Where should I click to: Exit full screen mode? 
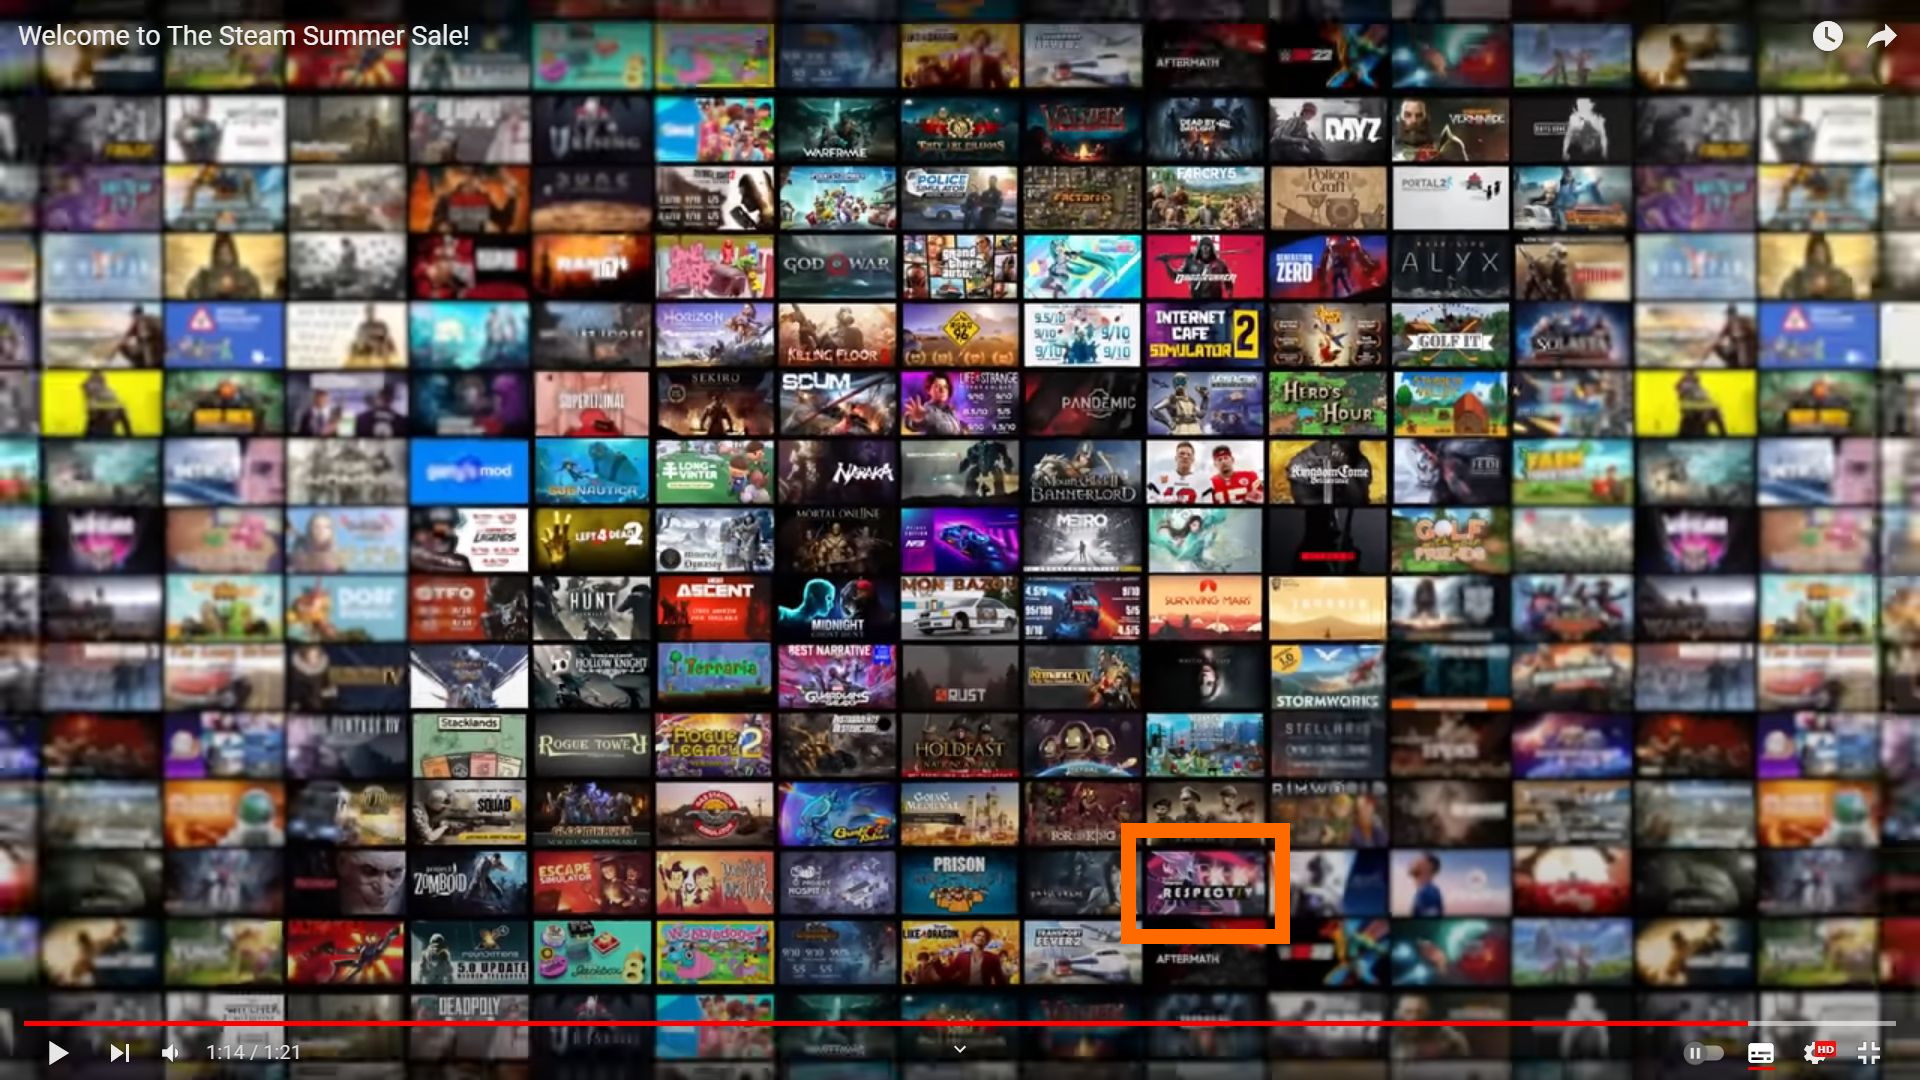coord(1868,1053)
